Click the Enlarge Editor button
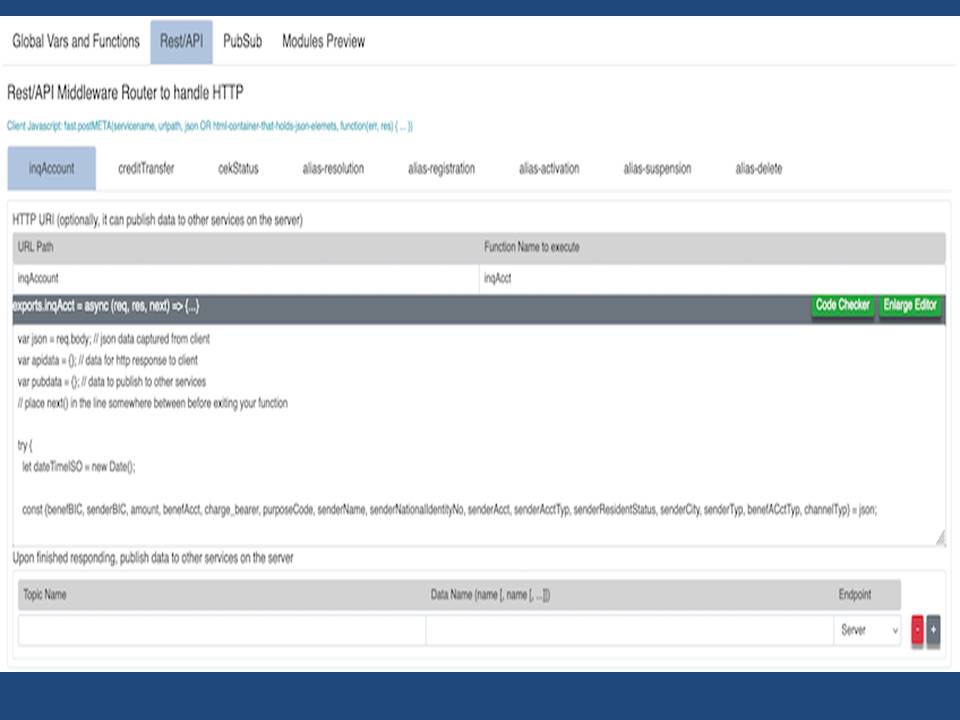The height and width of the screenshot is (720, 960). (x=910, y=306)
